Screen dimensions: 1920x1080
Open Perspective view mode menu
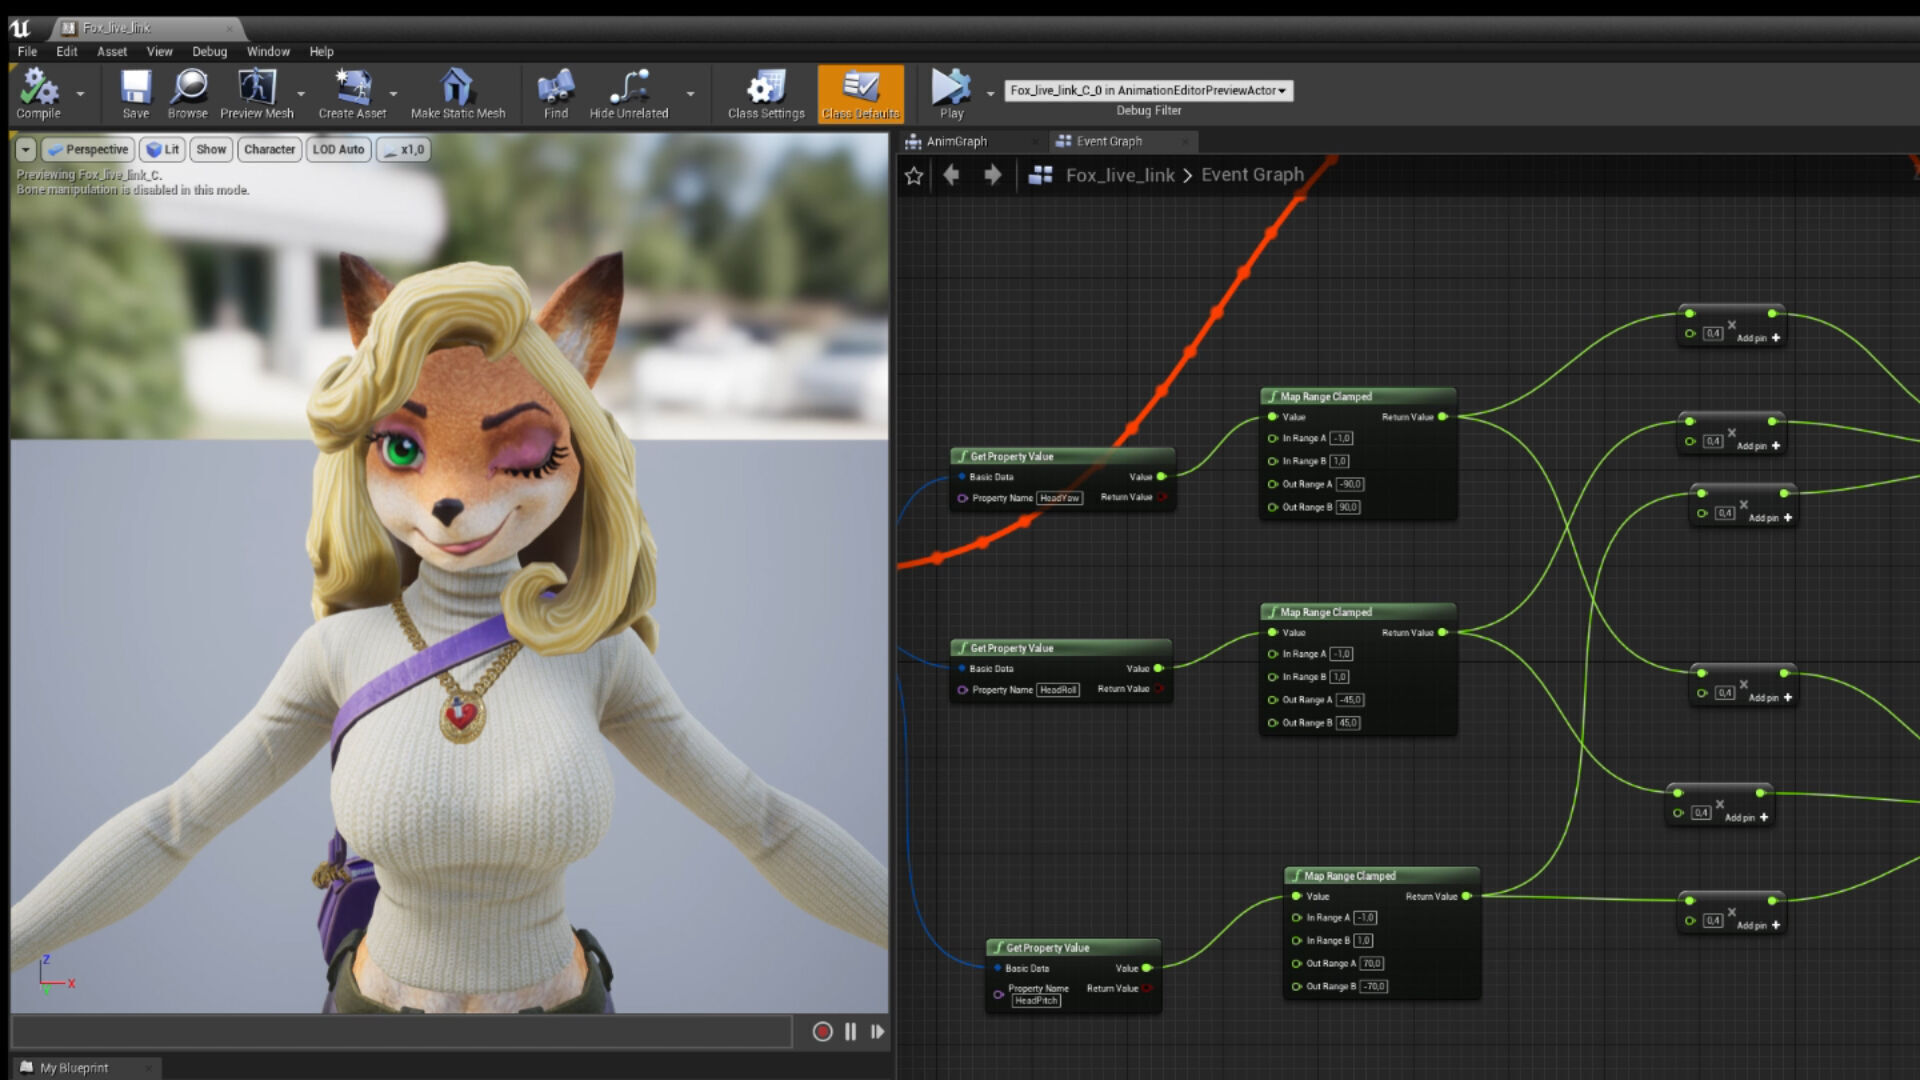click(x=88, y=150)
